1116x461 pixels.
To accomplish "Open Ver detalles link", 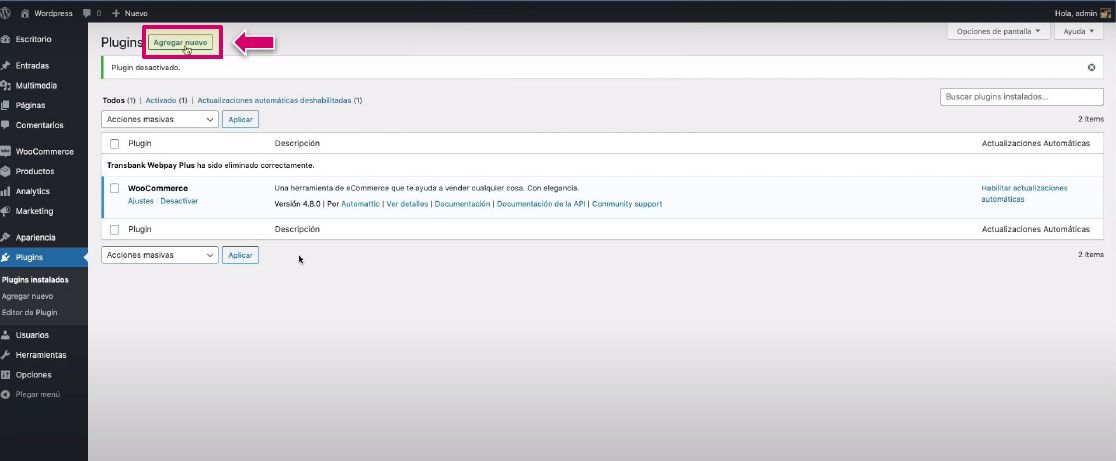I will tap(408, 204).
